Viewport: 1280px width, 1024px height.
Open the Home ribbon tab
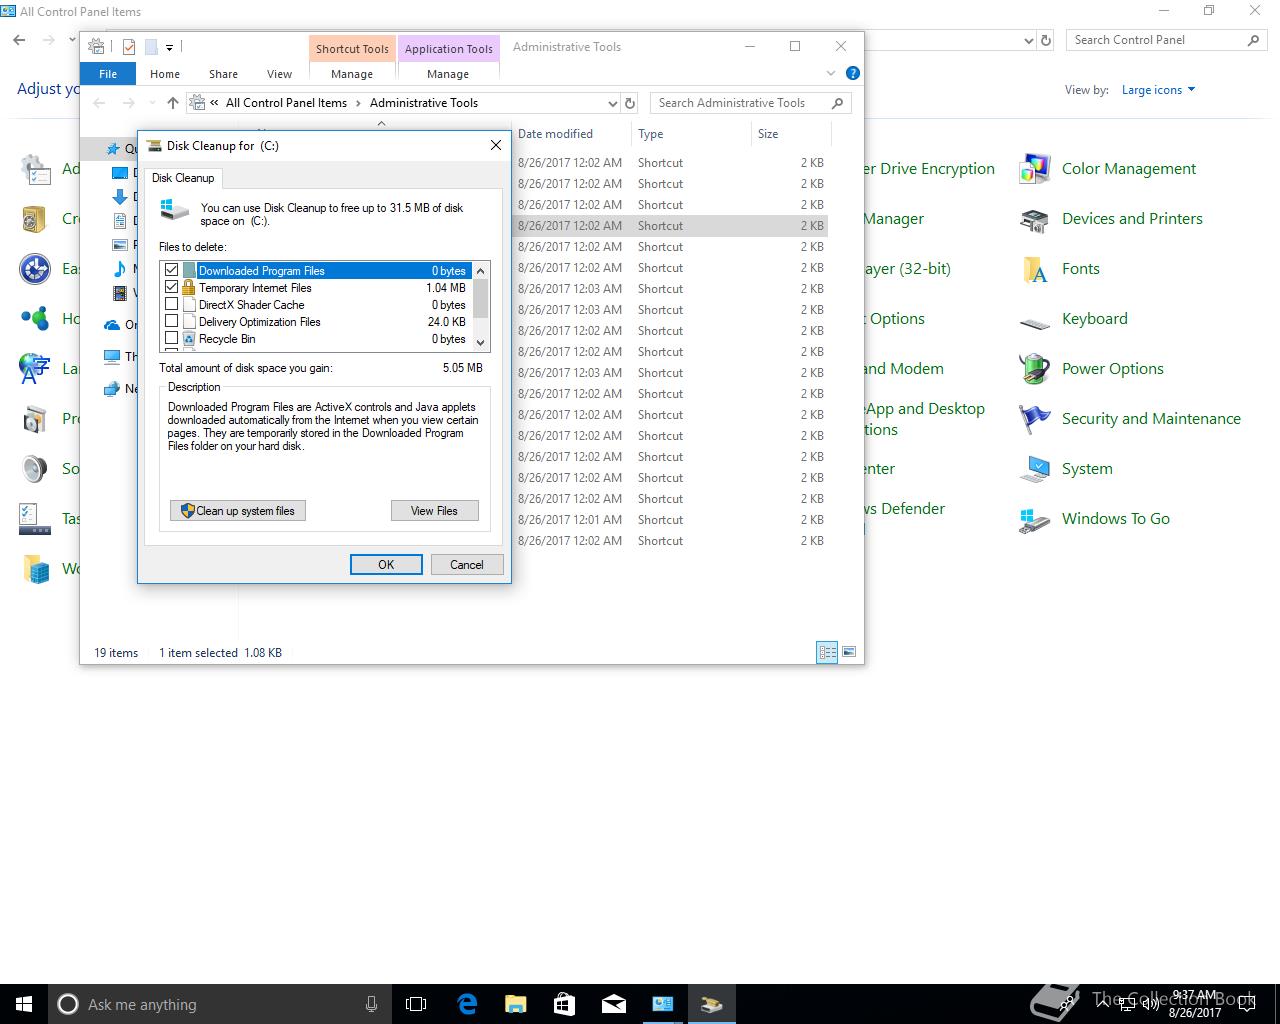pyautogui.click(x=165, y=74)
